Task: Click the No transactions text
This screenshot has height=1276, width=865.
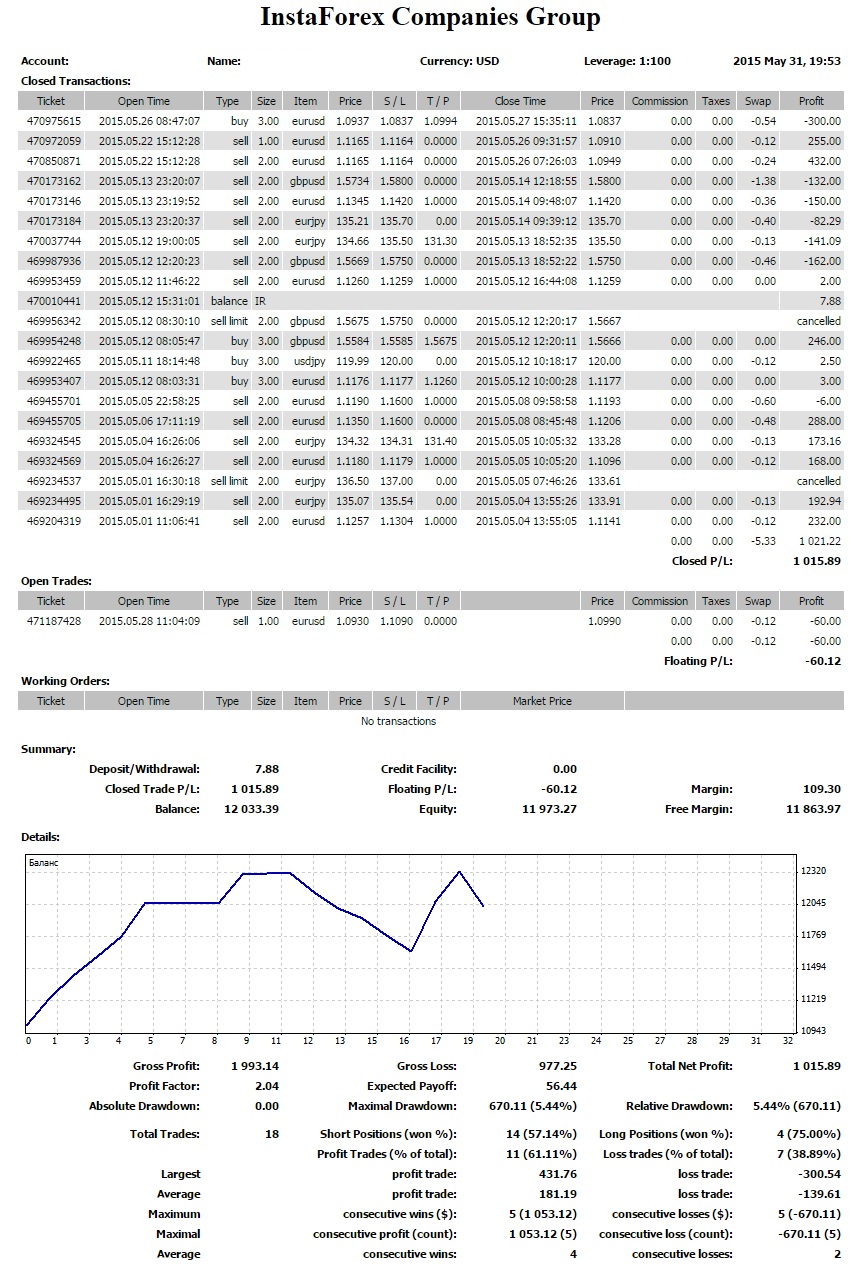Action: (x=398, y=721)
